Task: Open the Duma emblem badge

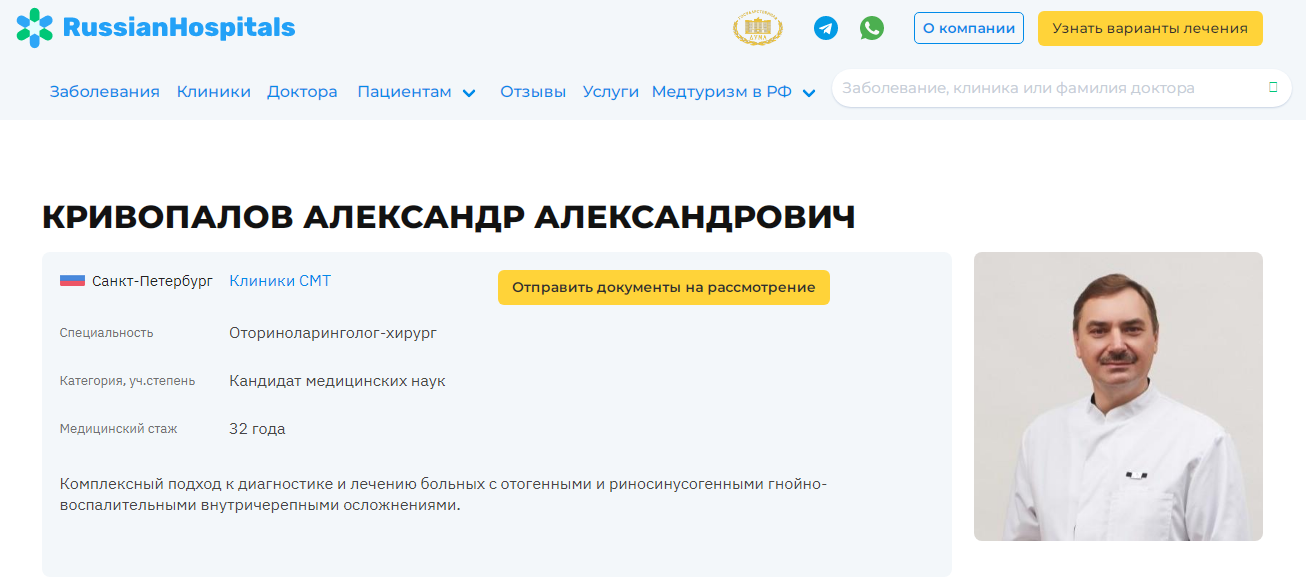Action: click(758, 28)
